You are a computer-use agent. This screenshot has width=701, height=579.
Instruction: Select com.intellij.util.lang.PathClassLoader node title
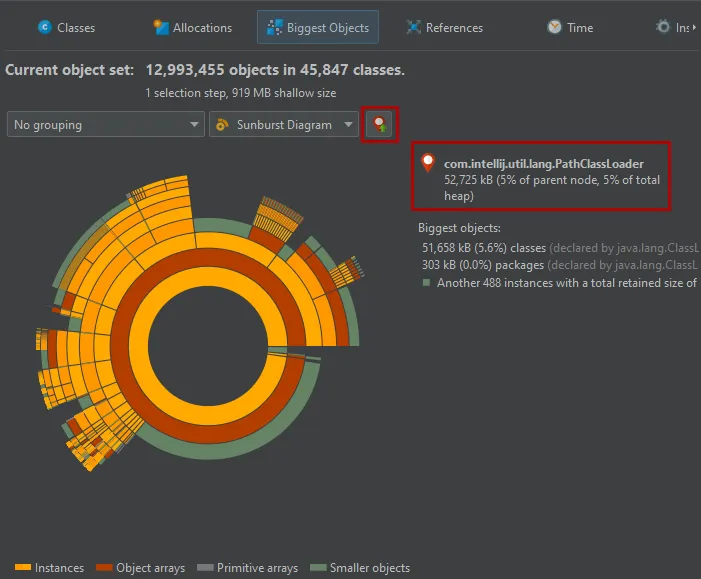[544, 164]
